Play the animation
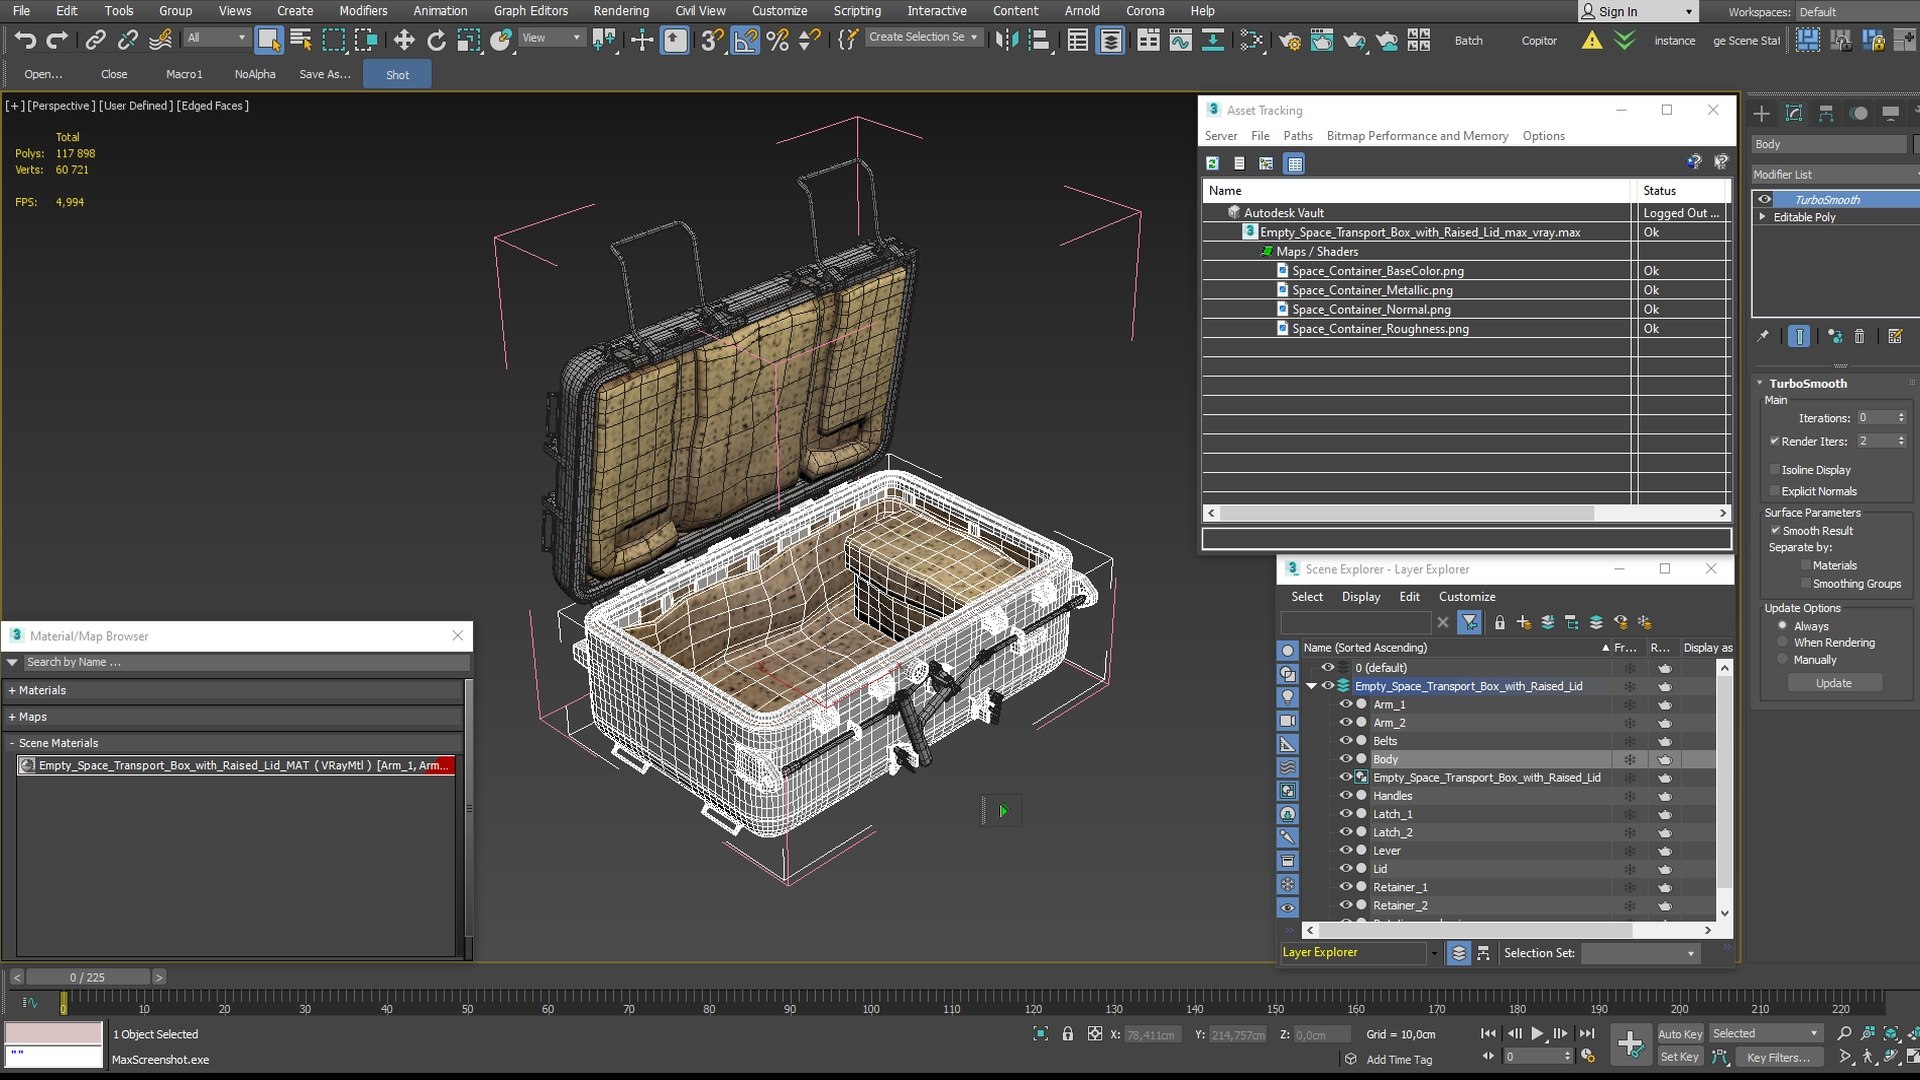1920x1080 pixels. tap(1537, 1034)
